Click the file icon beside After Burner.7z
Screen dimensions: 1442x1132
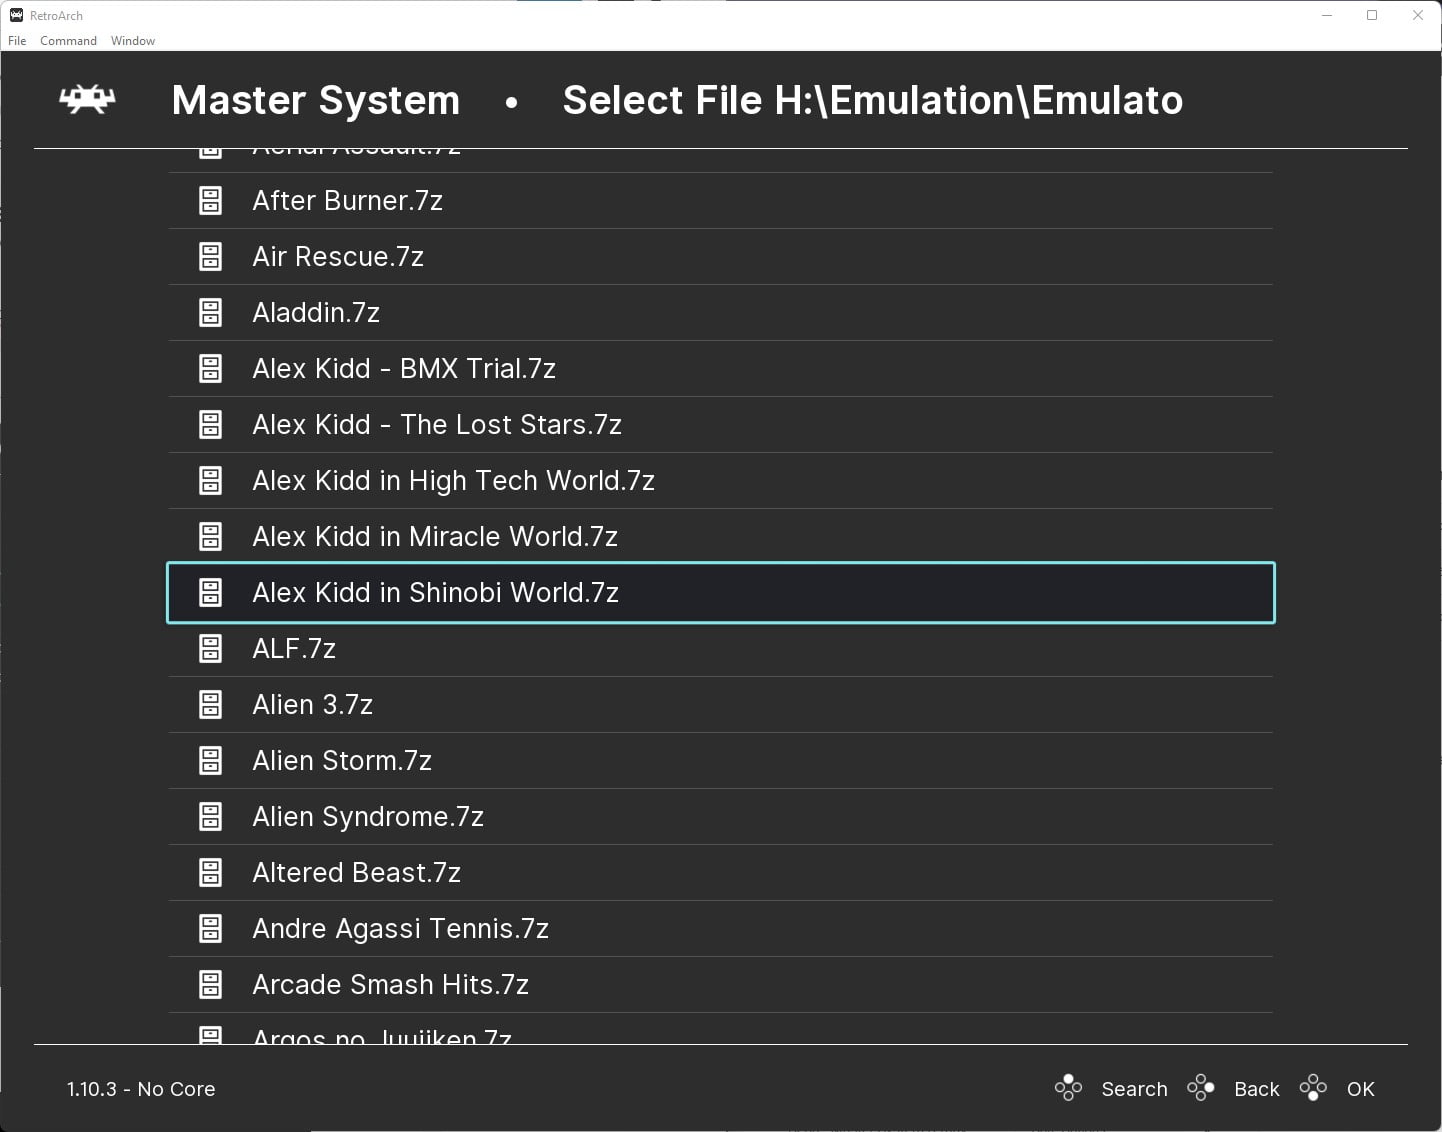coord(210,200)
